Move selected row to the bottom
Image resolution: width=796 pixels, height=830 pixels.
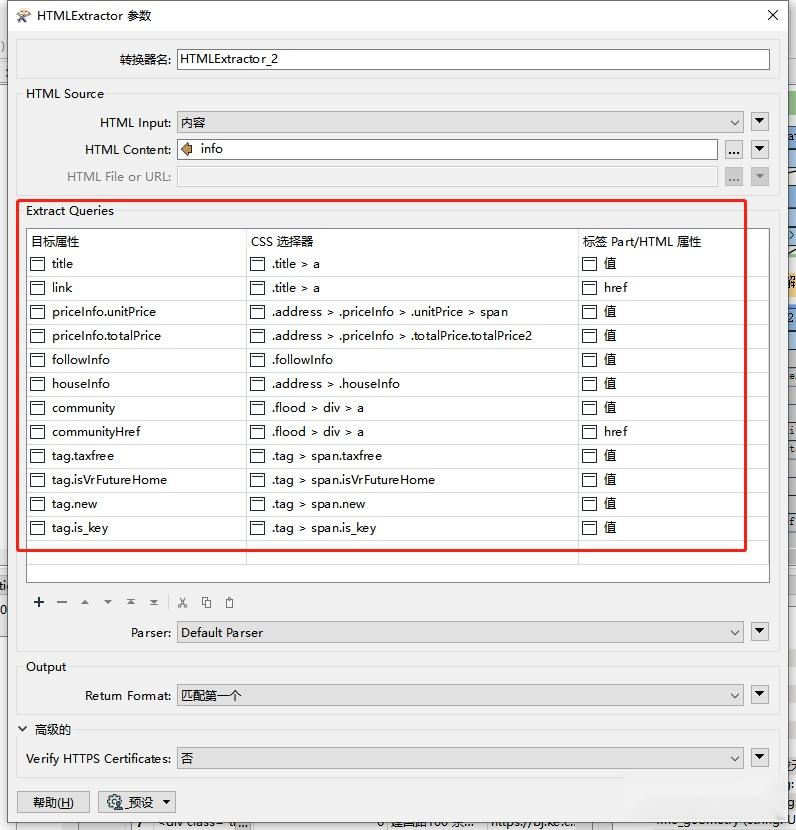coord(154,602)
